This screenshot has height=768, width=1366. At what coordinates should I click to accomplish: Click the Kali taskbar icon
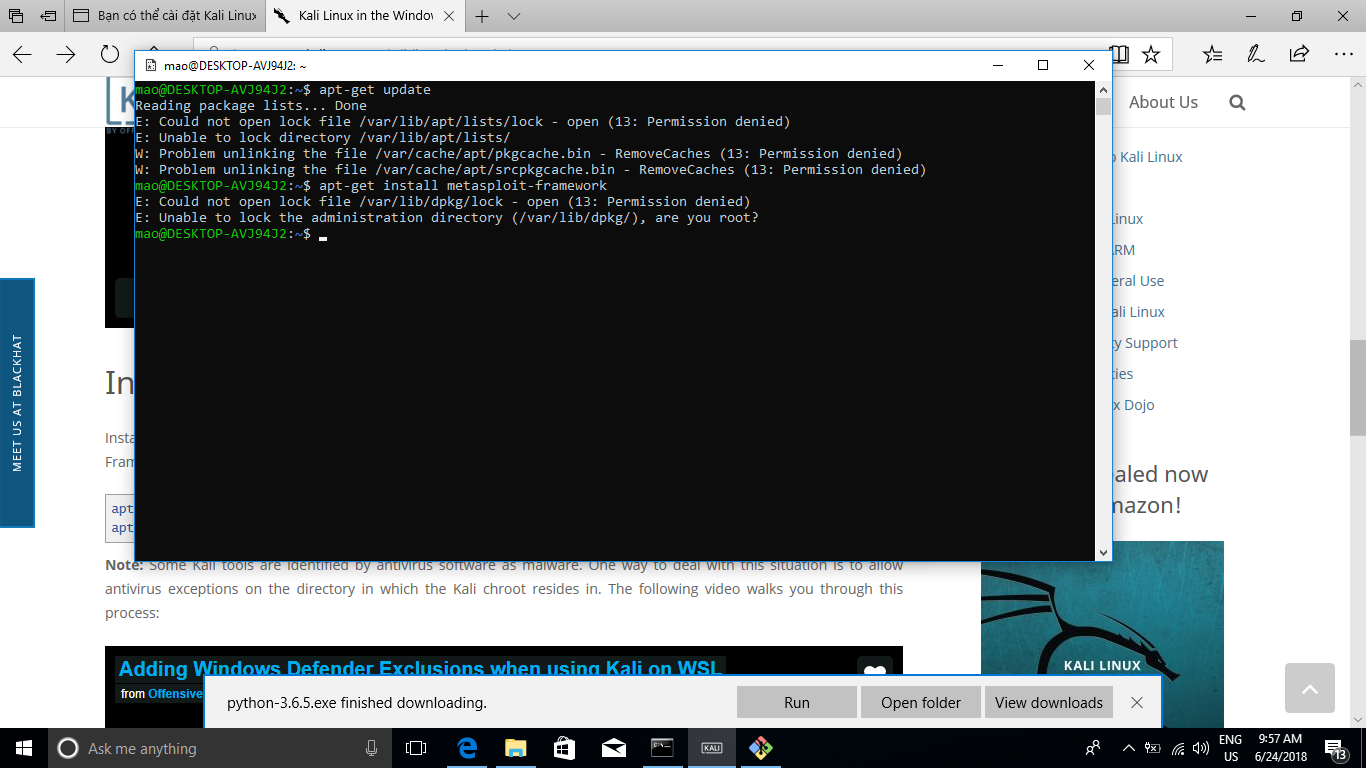tap(711, 748)
